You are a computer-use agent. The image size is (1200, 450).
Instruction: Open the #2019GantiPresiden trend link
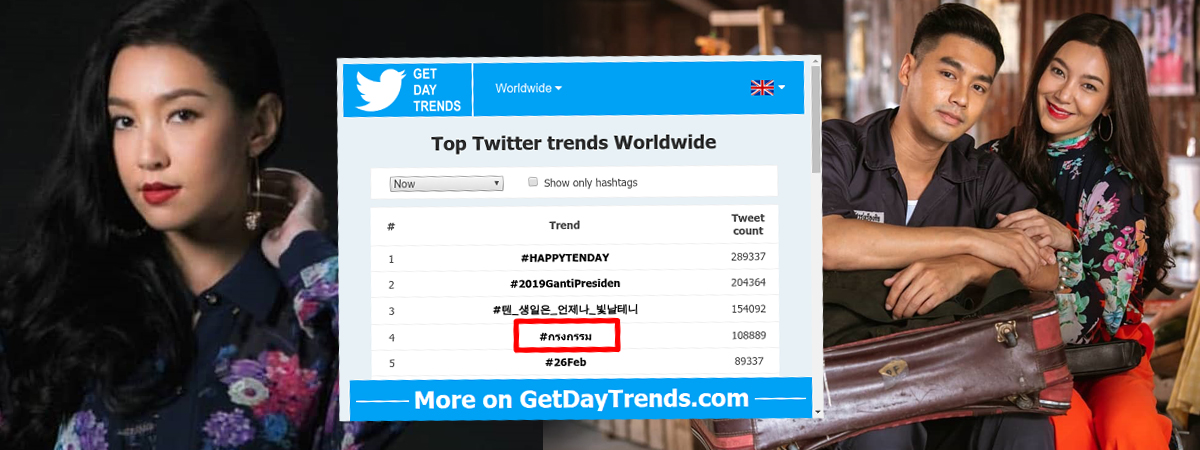(564, 284)
